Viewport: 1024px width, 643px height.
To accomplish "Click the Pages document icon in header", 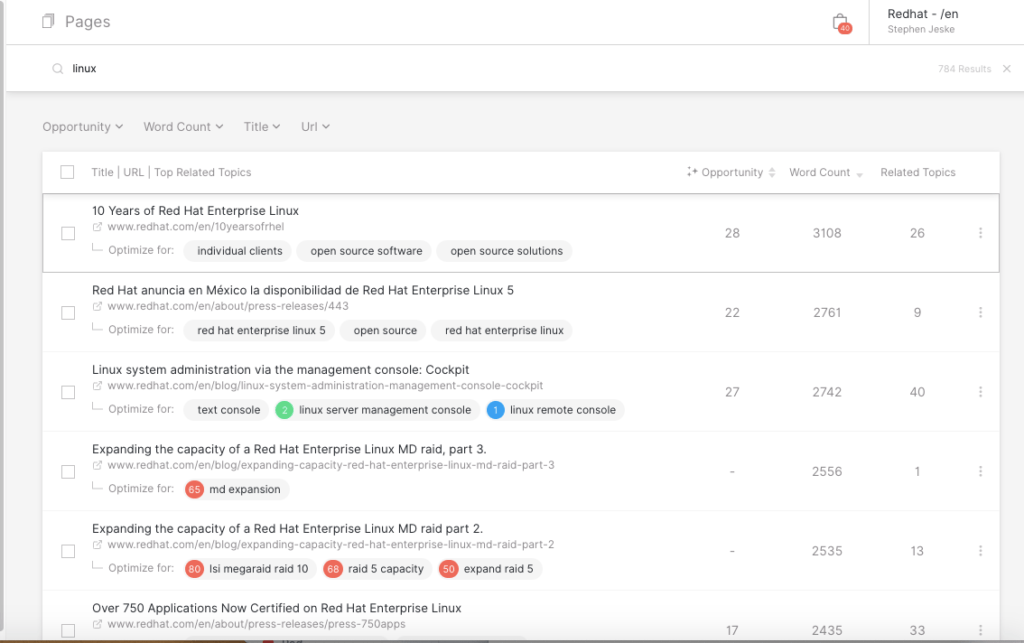I will [x=48, y=22].
